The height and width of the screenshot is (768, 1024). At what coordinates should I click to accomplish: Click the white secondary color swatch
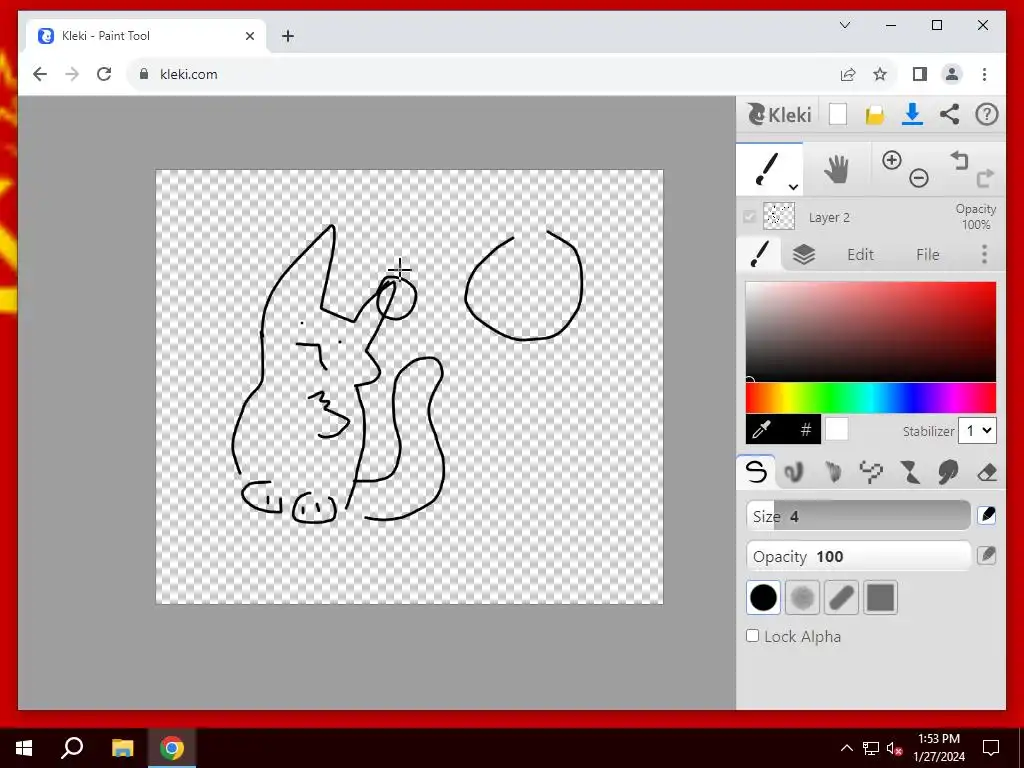(837, 430)
